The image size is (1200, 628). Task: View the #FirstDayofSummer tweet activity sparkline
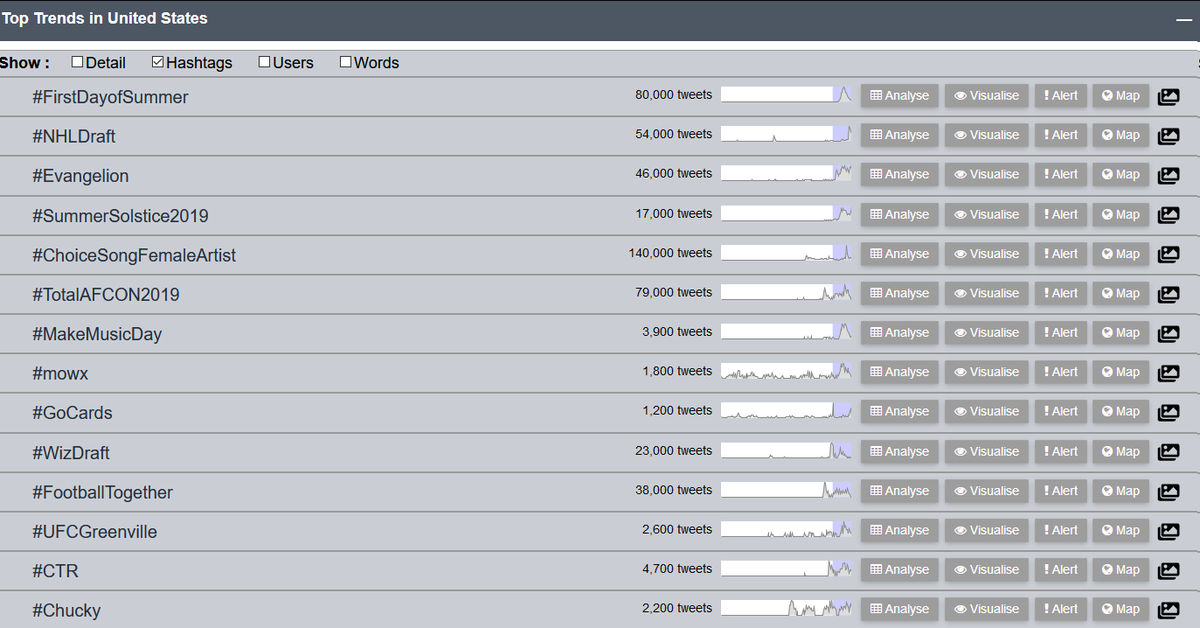point(787,95)
